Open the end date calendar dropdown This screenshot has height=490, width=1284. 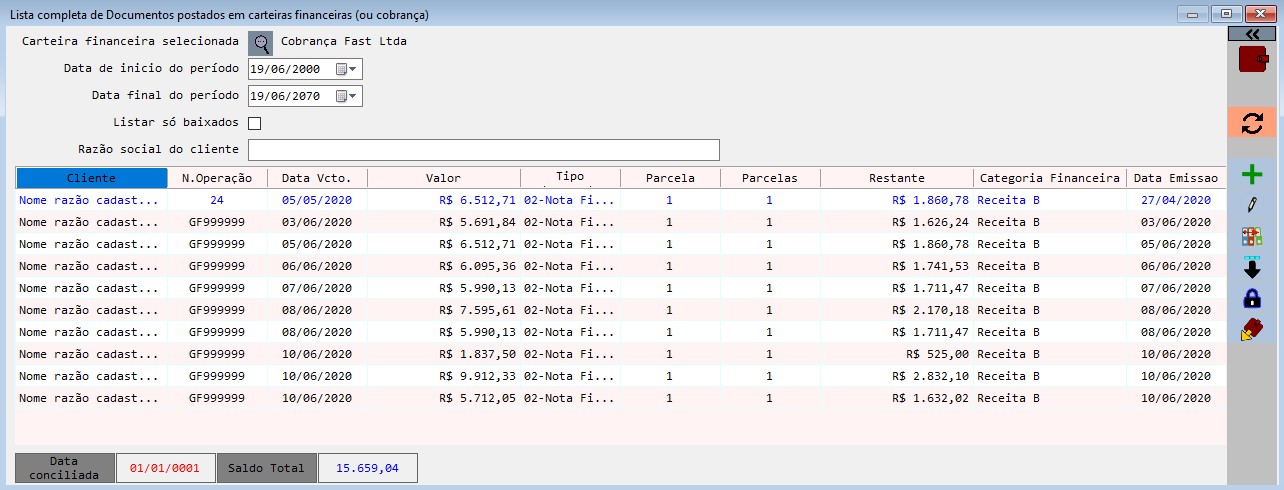346,96
